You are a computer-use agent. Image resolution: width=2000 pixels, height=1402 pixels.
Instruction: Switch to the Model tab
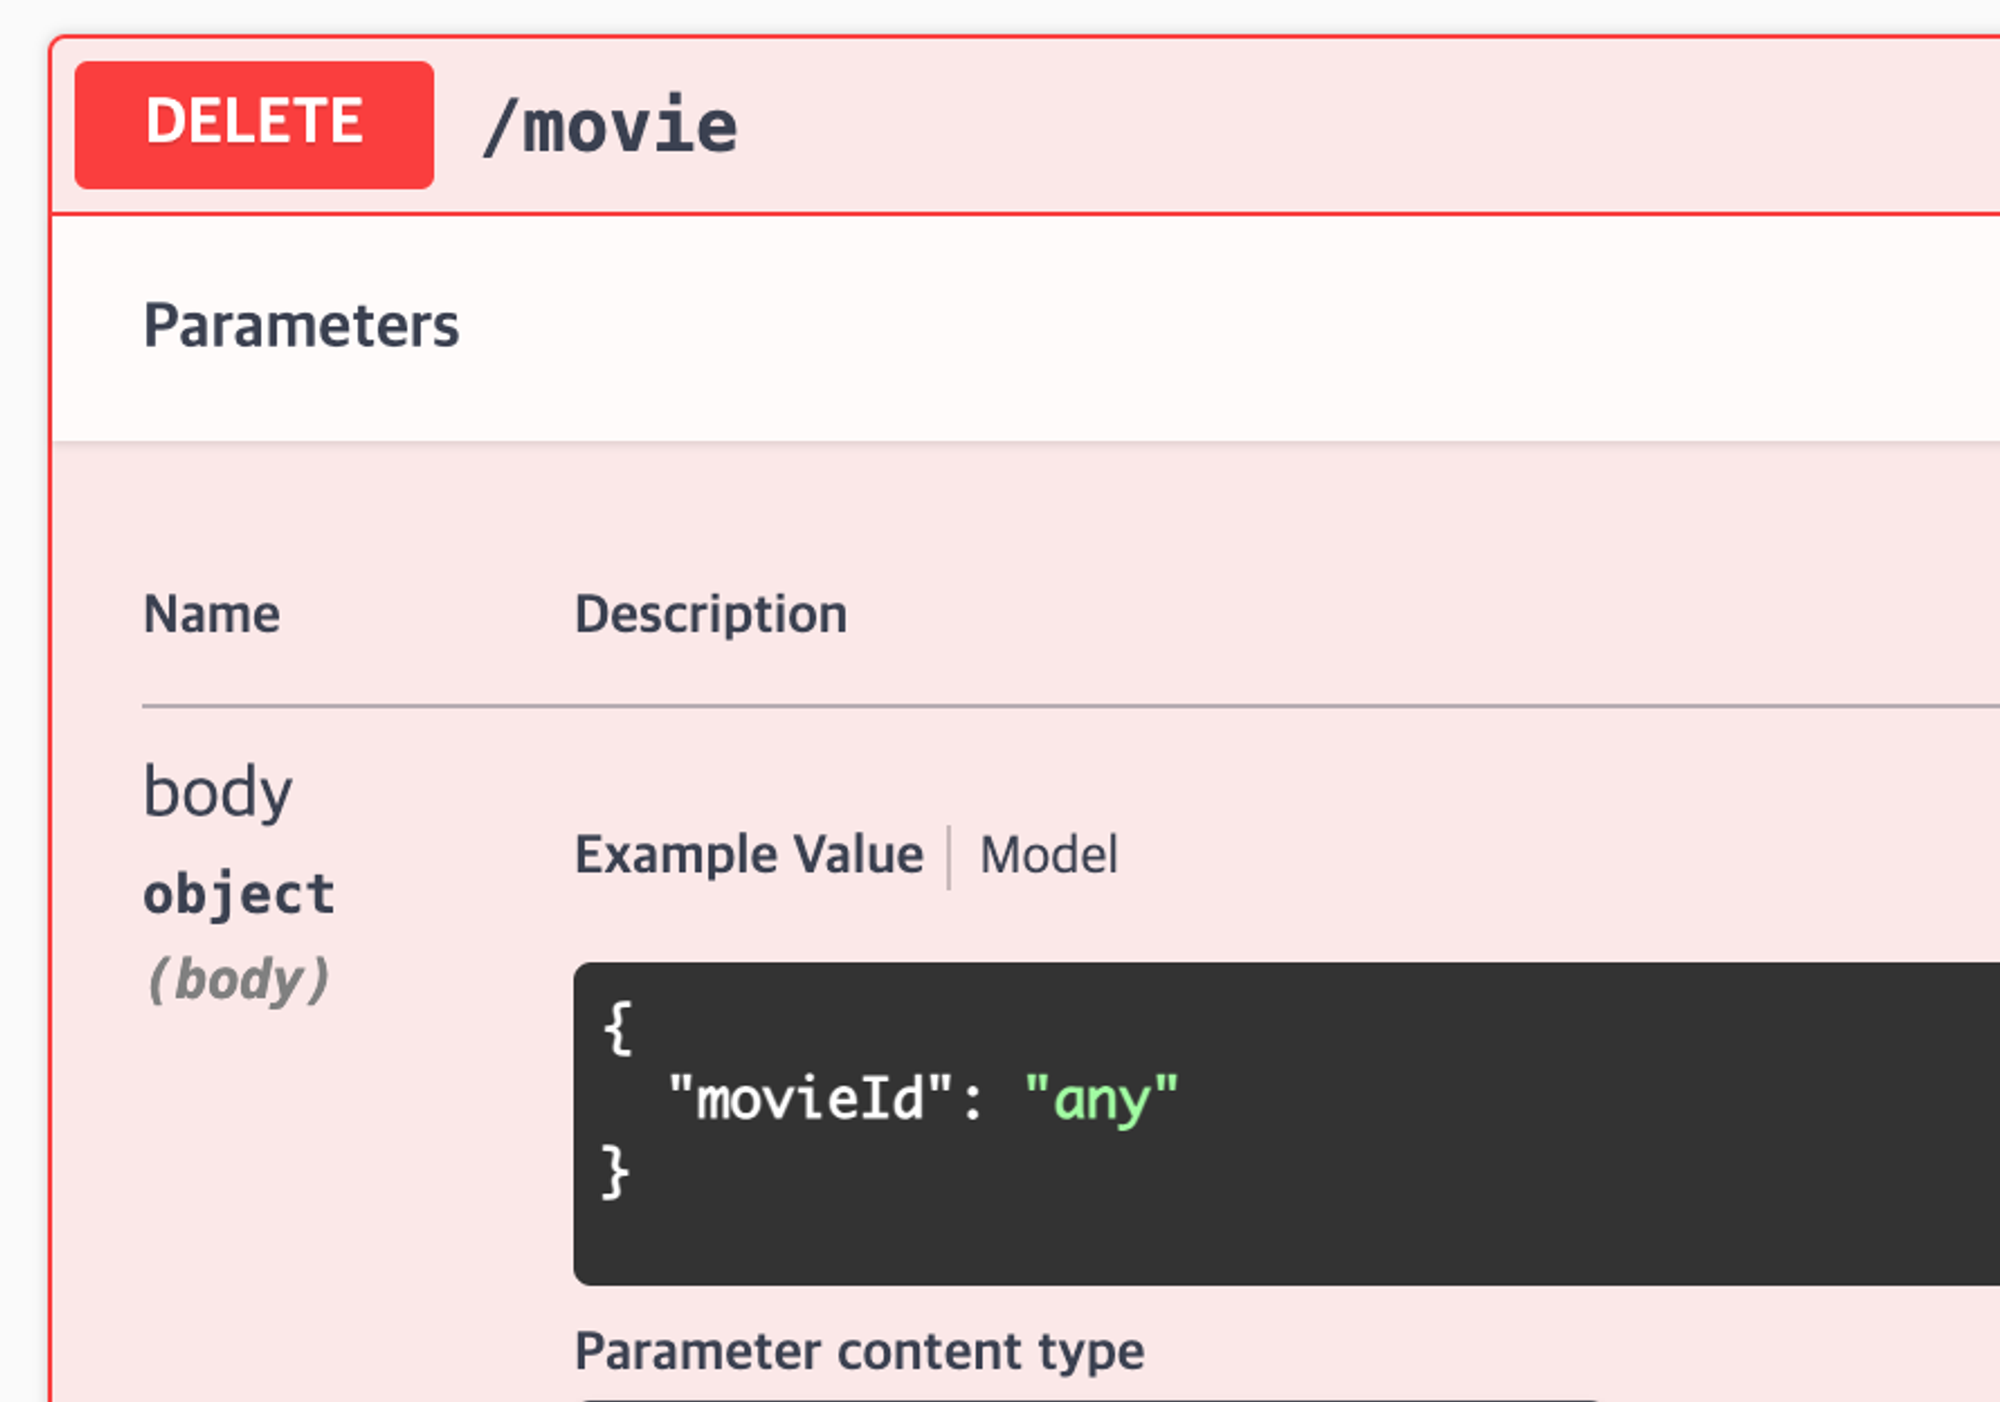pyautogui.click(x=1048, y=855)
